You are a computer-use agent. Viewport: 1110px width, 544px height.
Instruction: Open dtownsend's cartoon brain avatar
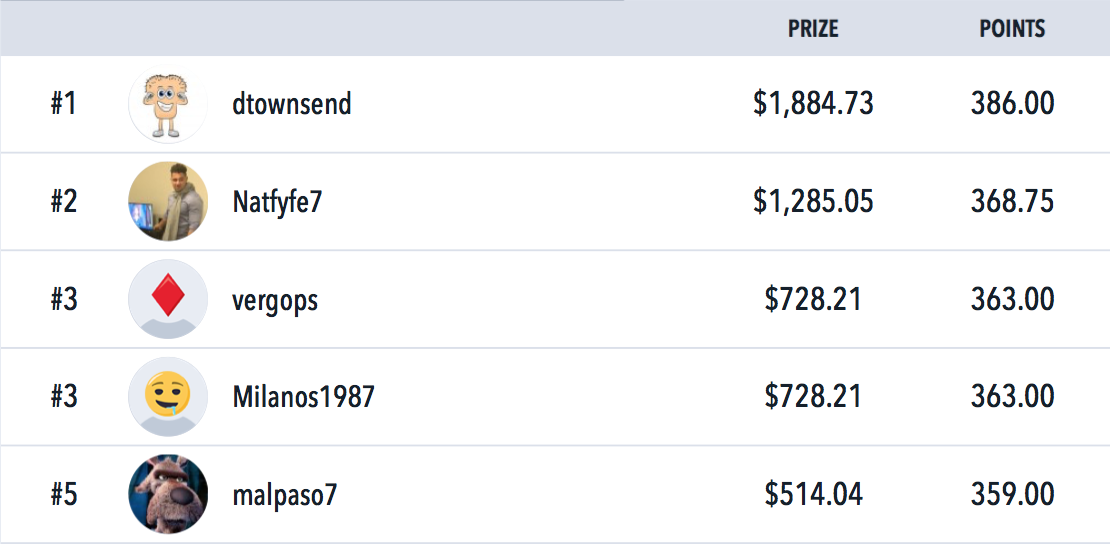(168, 104)
